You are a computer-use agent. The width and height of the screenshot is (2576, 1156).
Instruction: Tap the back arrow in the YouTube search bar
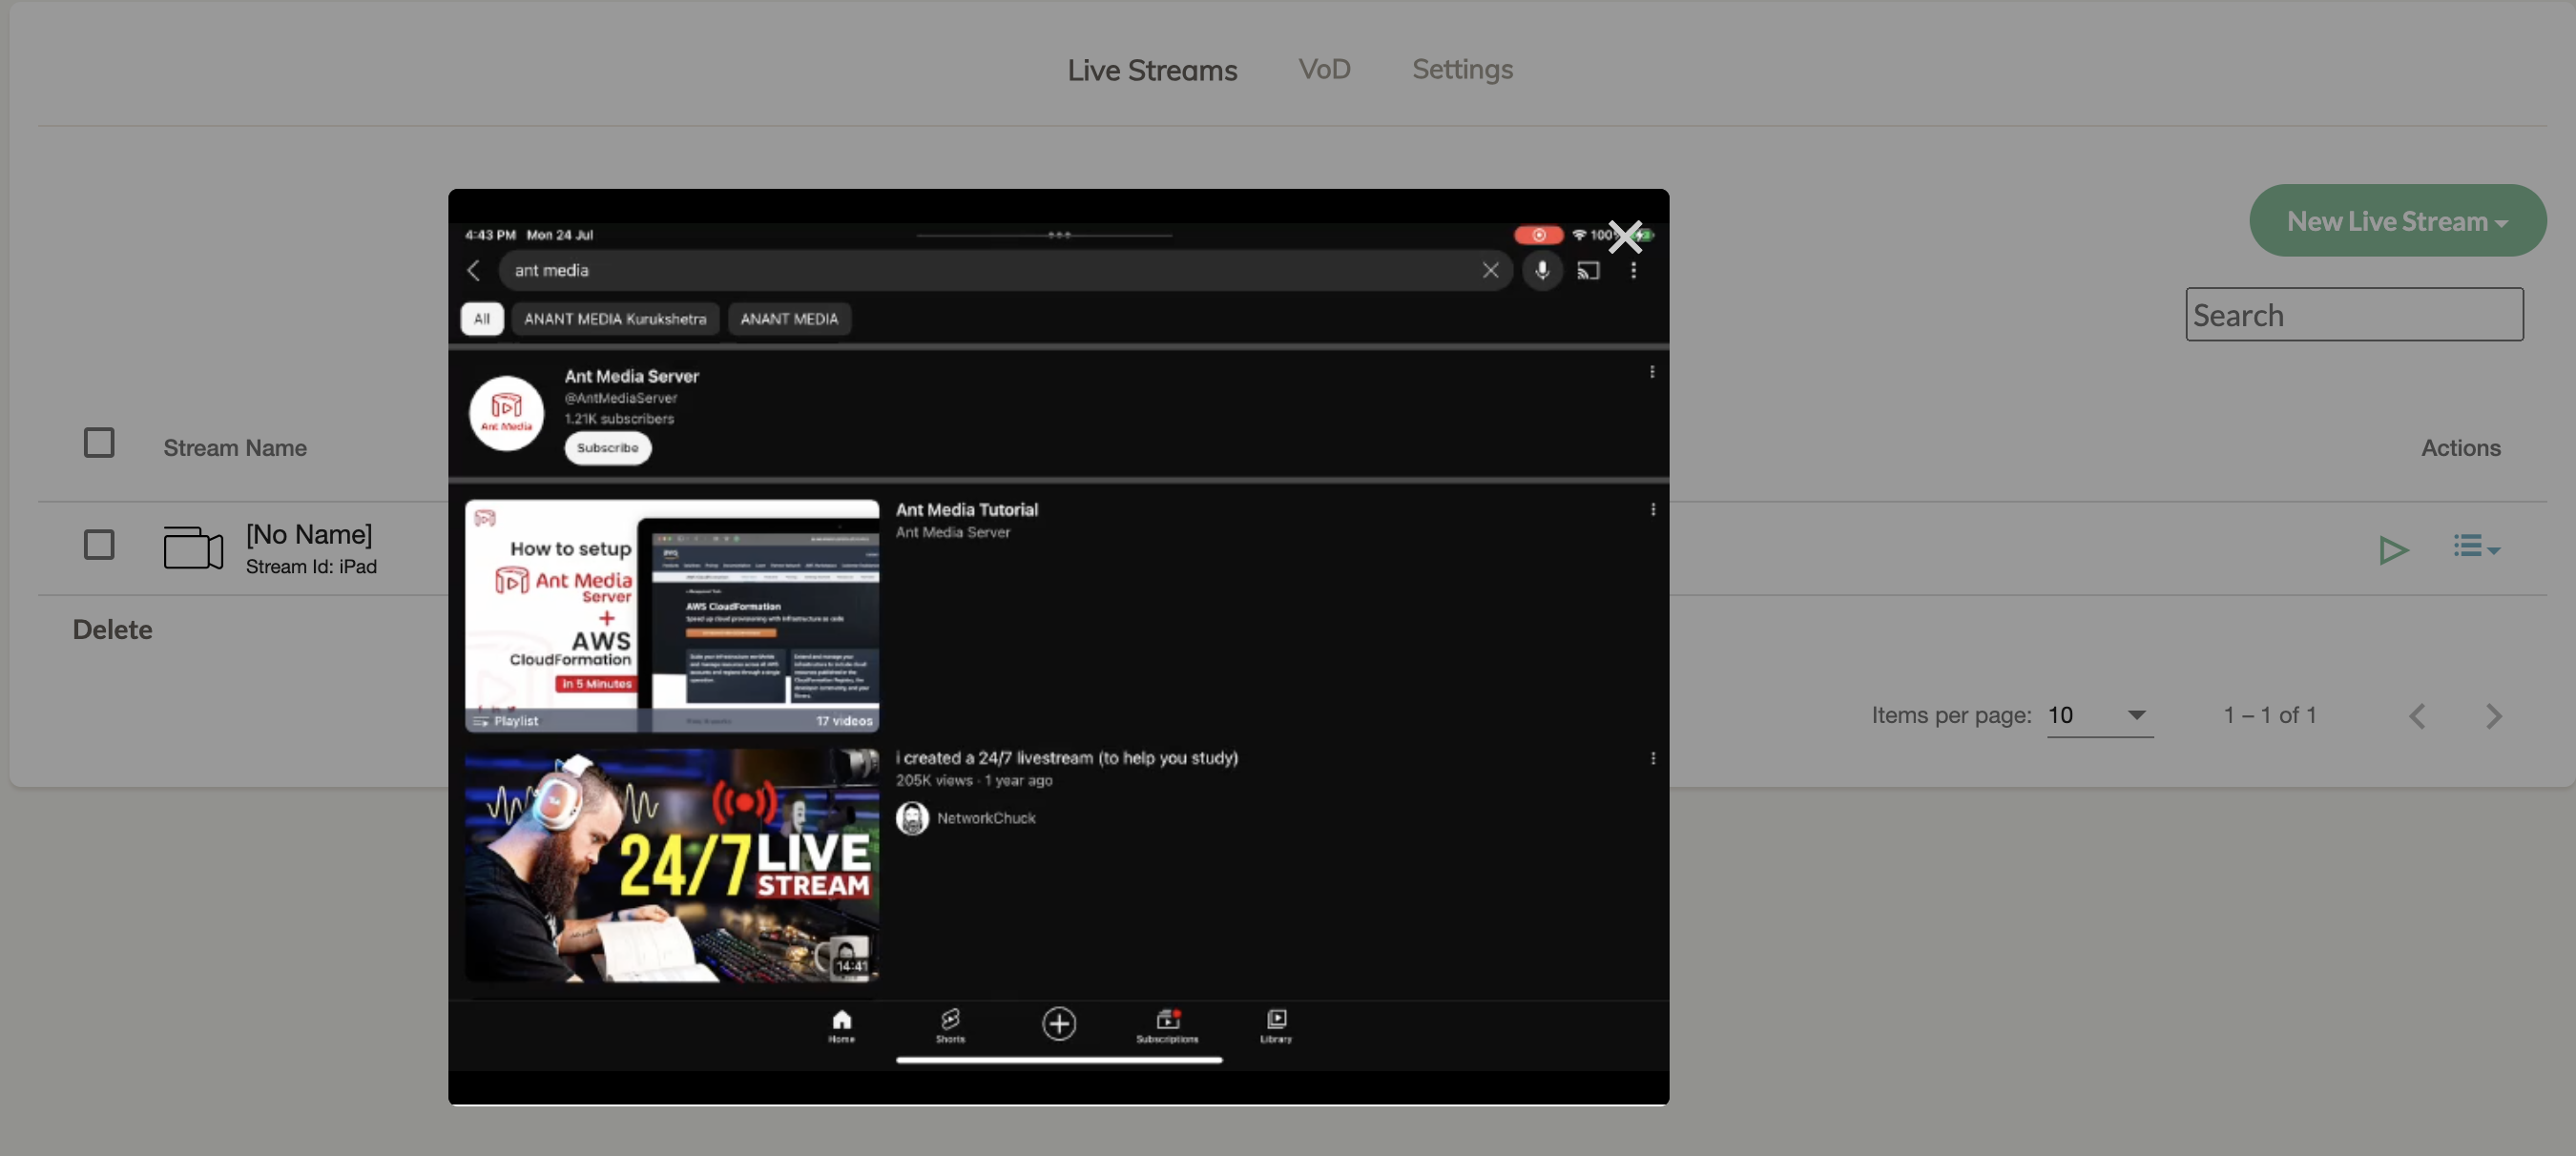point(474,270)
